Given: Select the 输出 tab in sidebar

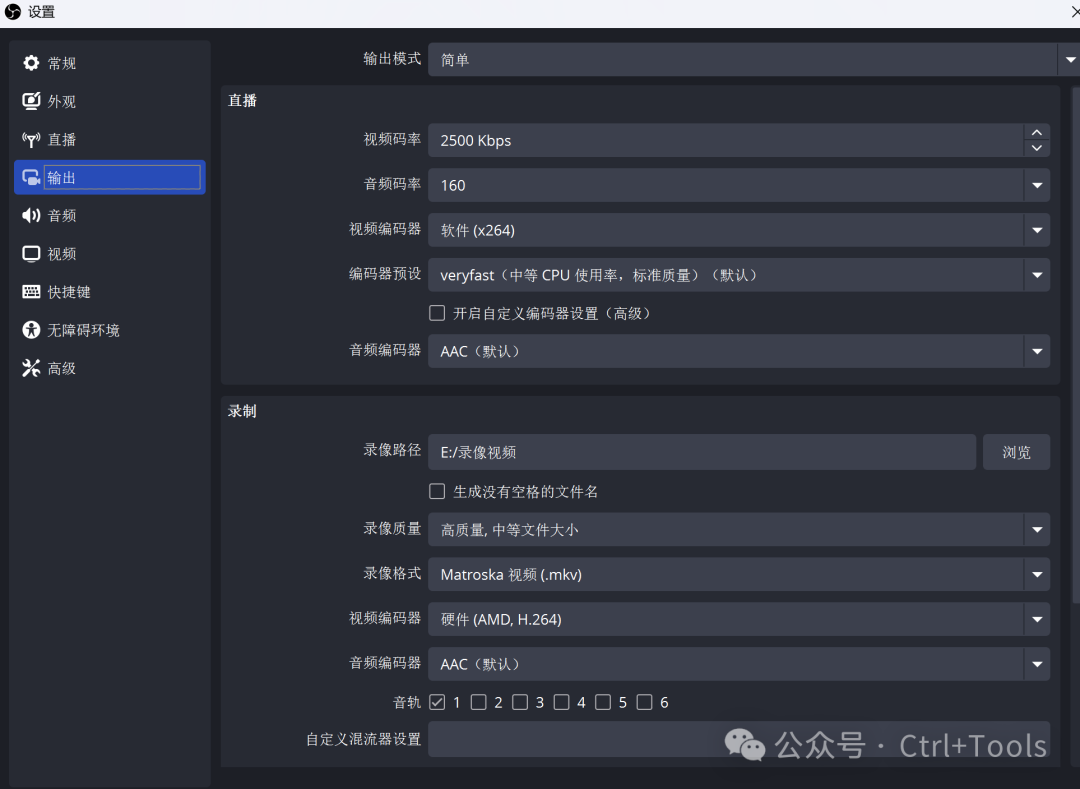Looking at the screenshot, I should point(109,177).
